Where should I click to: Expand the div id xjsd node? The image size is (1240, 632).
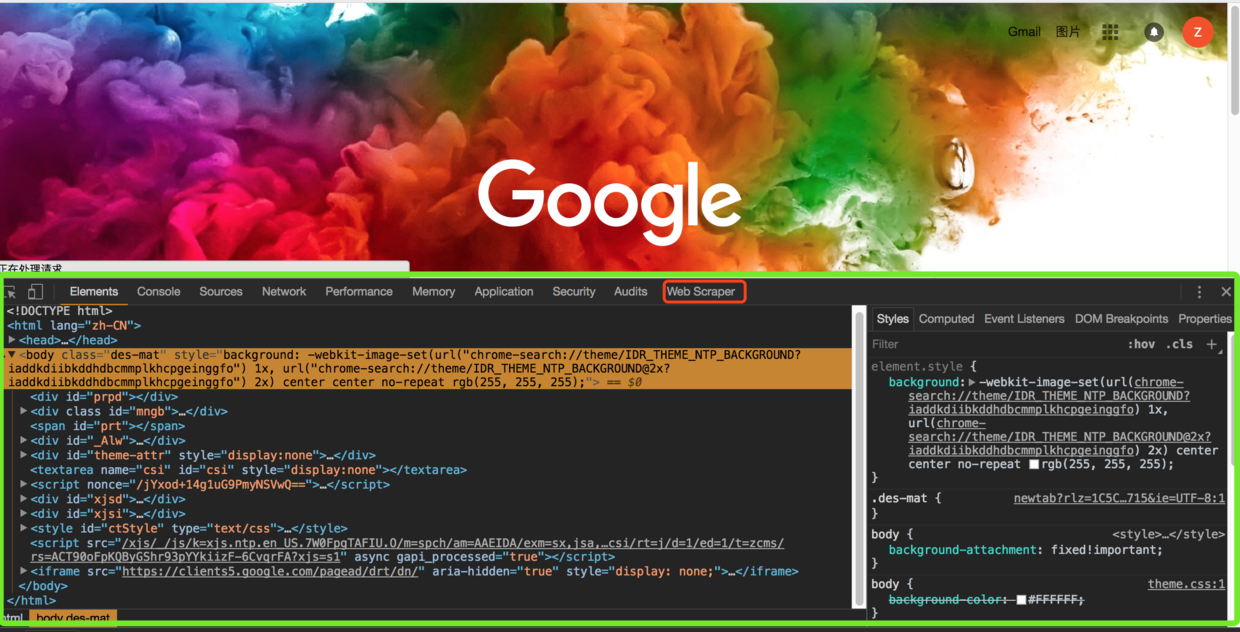coord(24,499)
